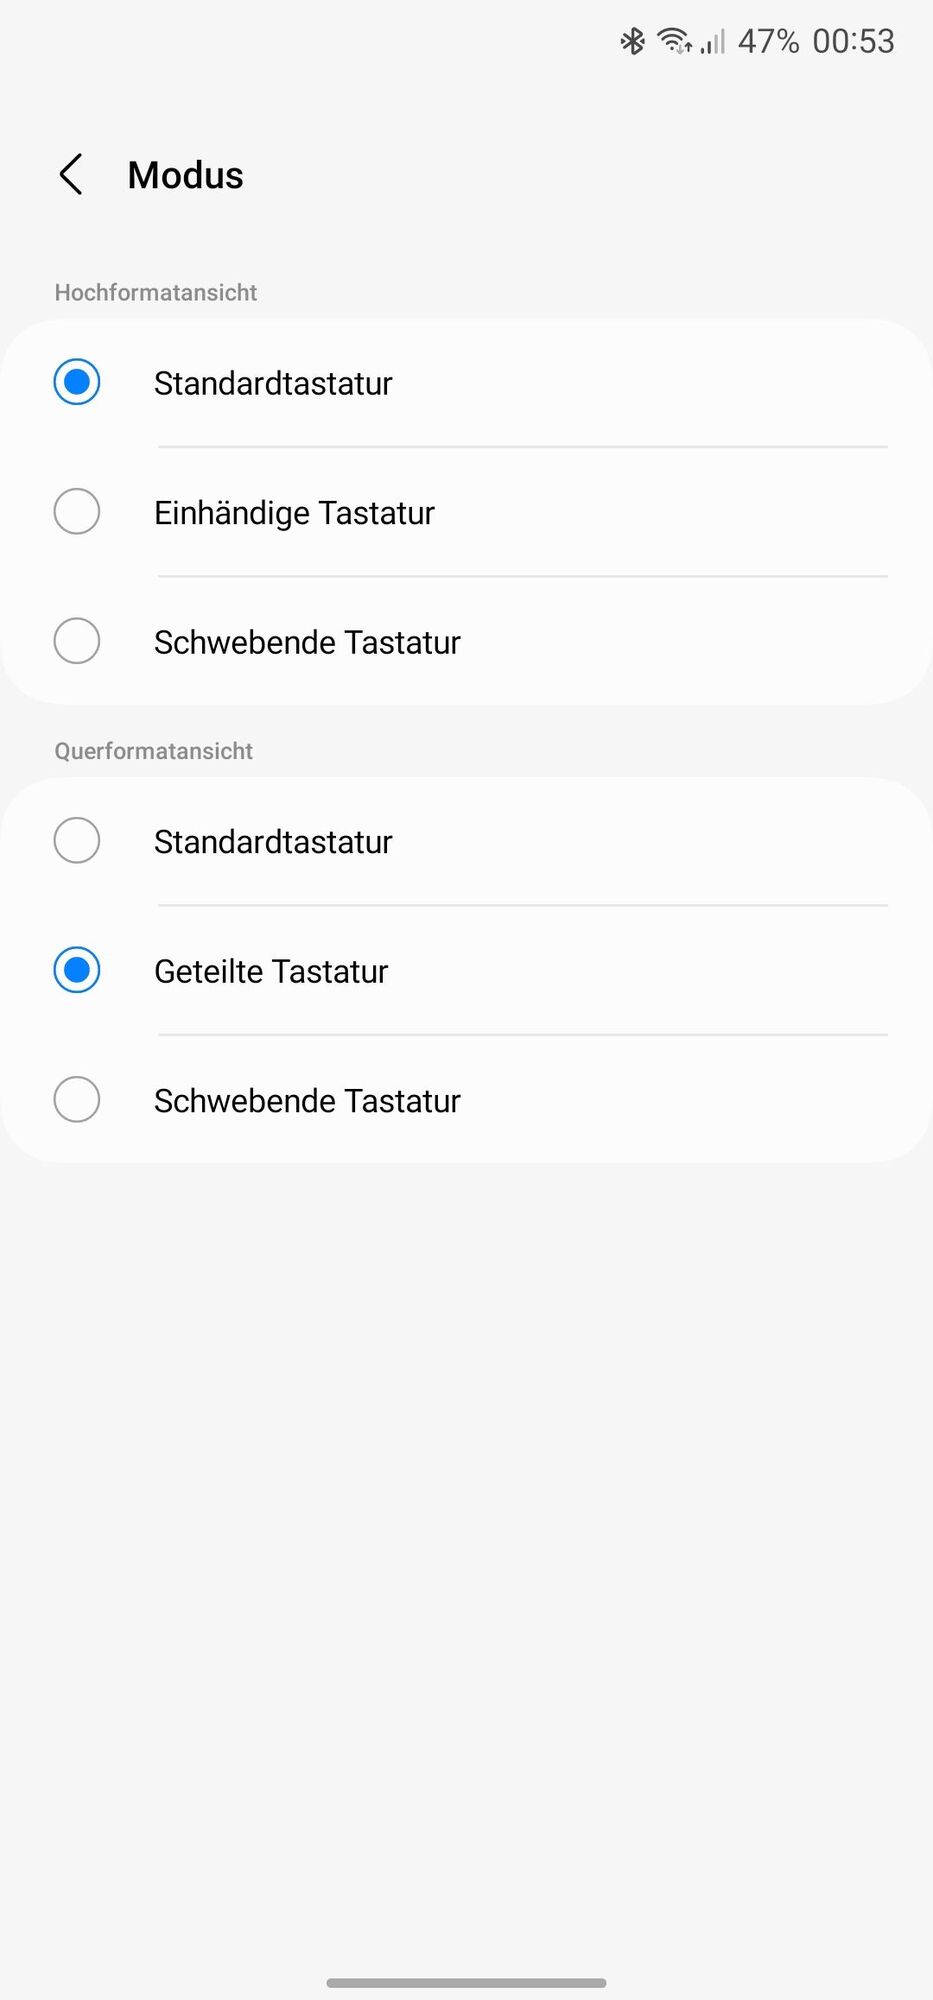Tap the Modus page title
Screen dimensions: 933x2000
coord(186,175)
